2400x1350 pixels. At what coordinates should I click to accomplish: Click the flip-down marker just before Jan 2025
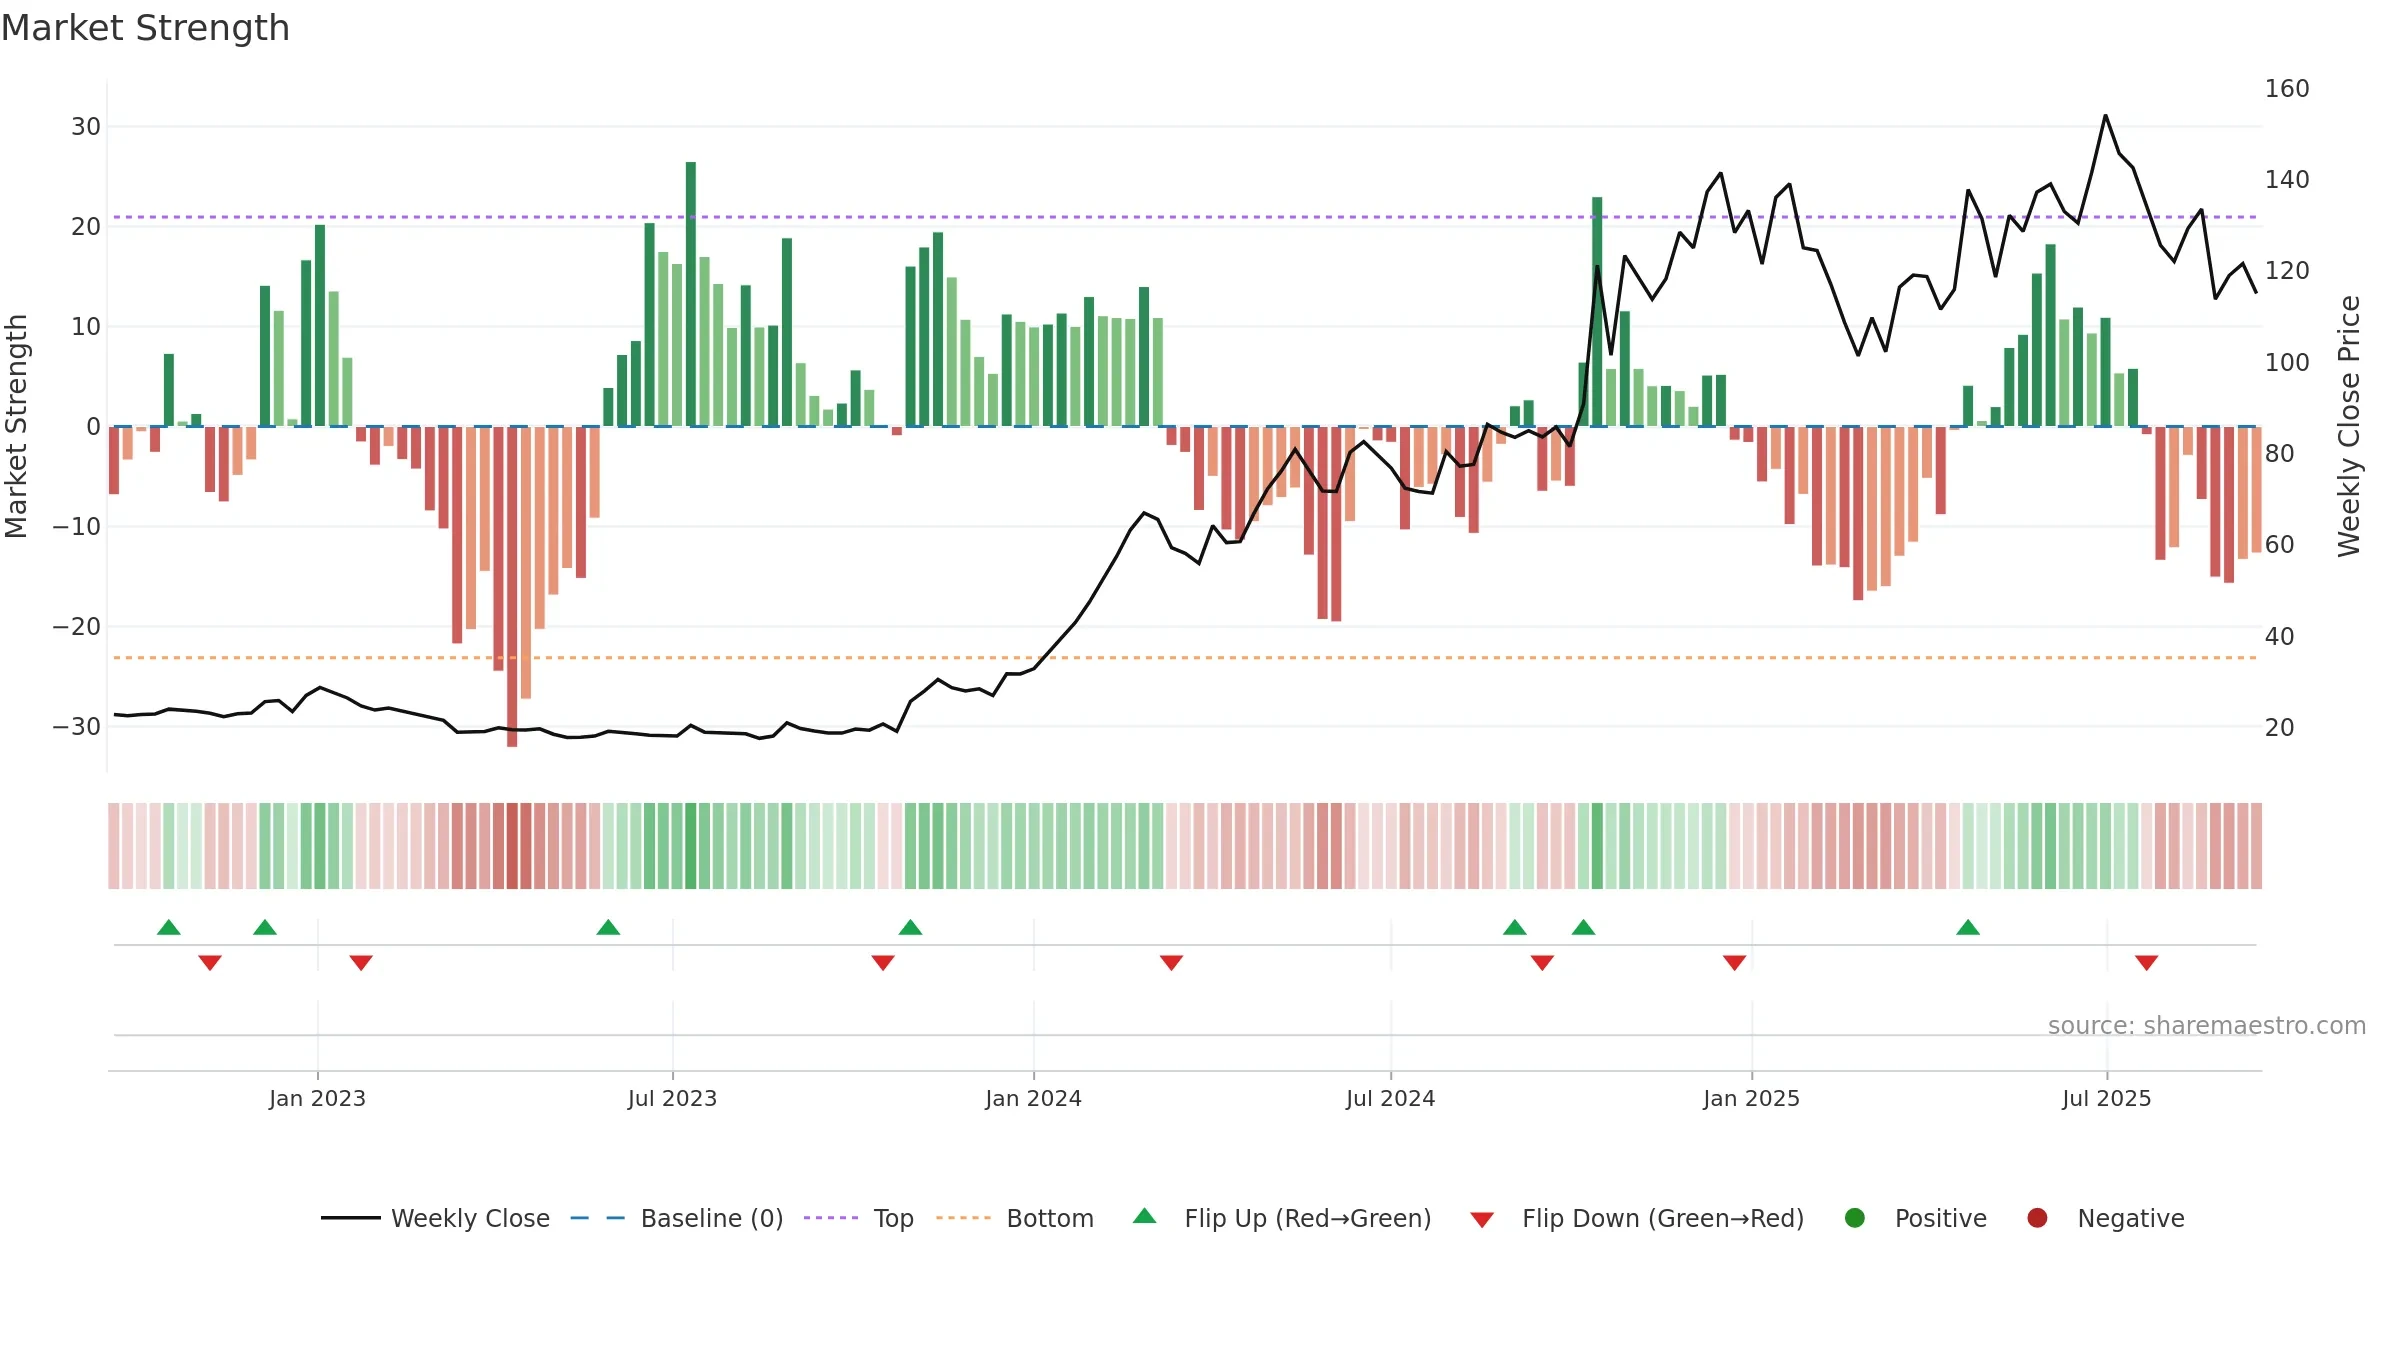point(1734,963)
